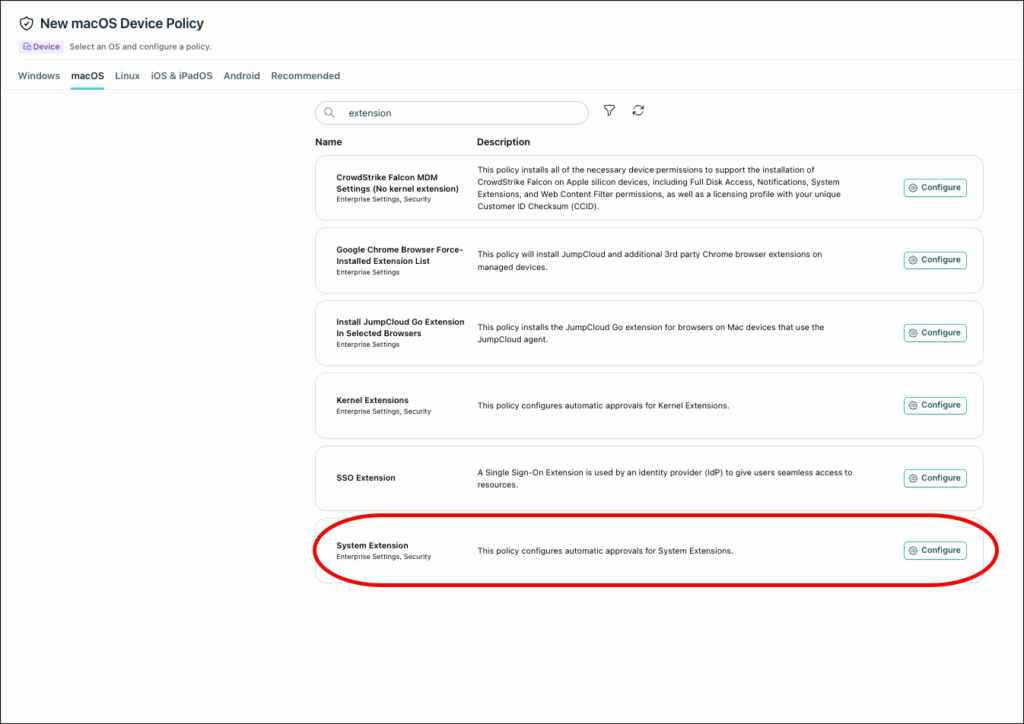Click the Single Sign-On Extension description
1024x724 pixels.
tap(665, 479)
